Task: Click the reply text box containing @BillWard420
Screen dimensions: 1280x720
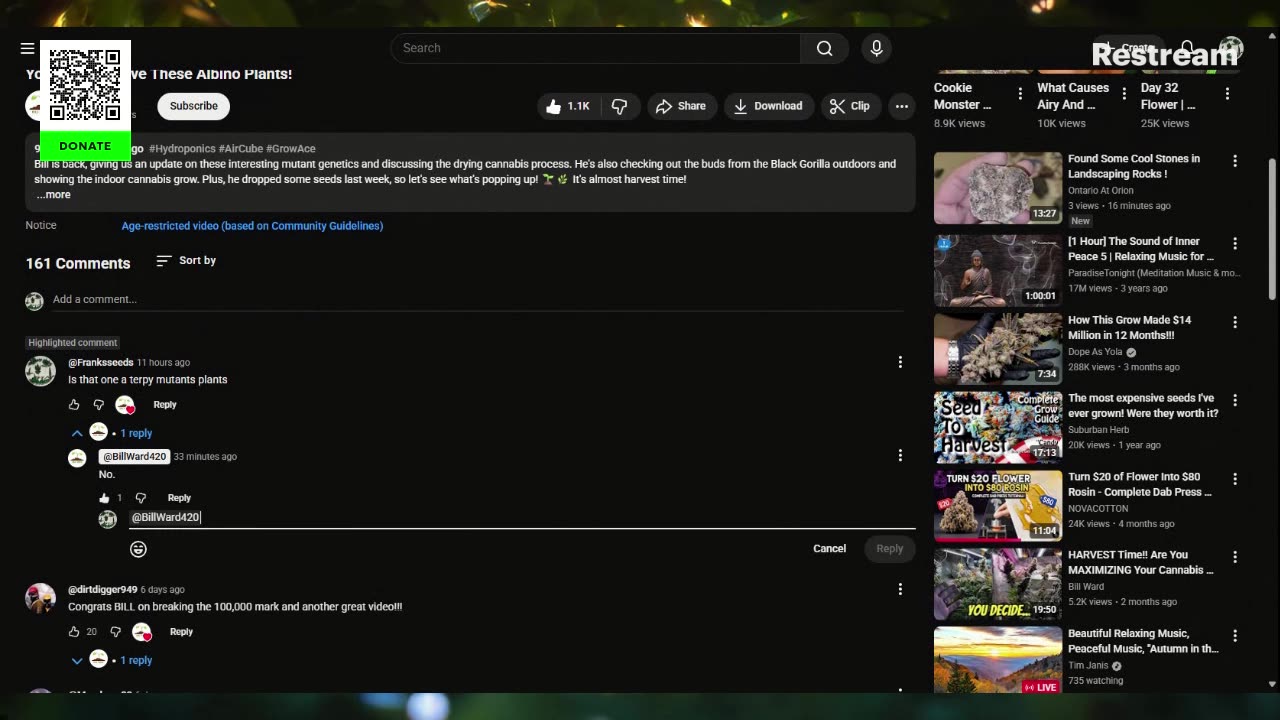Action: click(522, 518)
